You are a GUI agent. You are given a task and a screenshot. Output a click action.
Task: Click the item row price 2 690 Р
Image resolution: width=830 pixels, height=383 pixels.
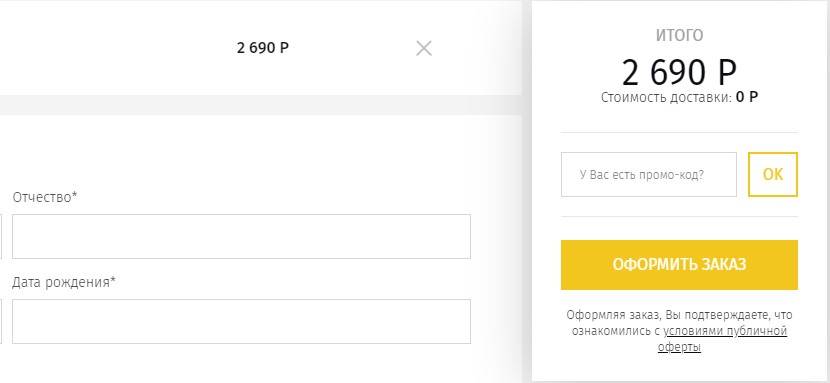coord(263,48)
